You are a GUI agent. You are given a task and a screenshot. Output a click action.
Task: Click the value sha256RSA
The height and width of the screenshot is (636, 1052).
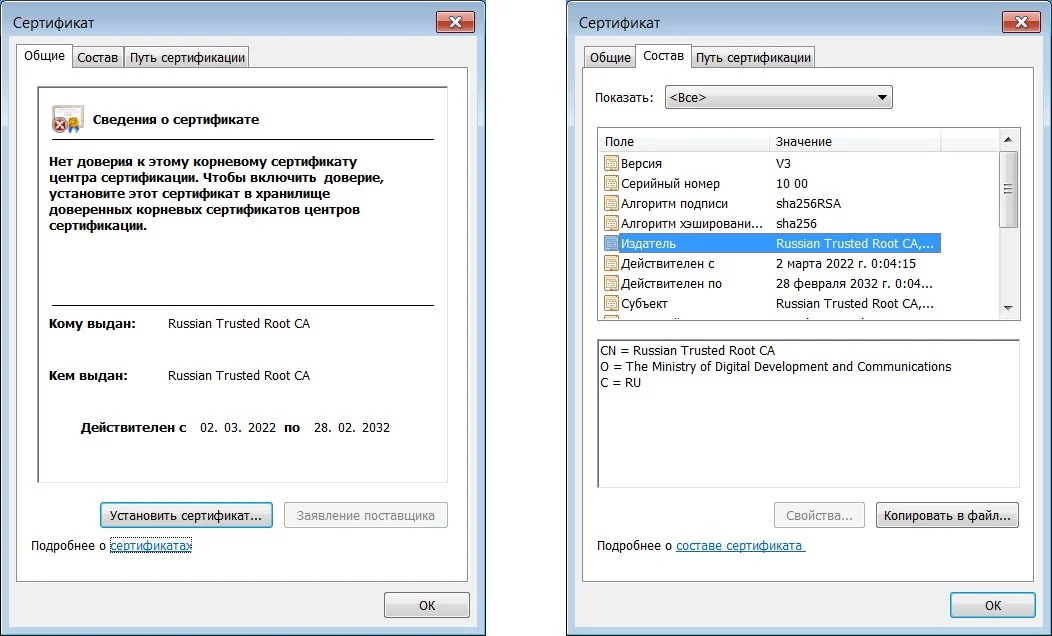point(808,203)
